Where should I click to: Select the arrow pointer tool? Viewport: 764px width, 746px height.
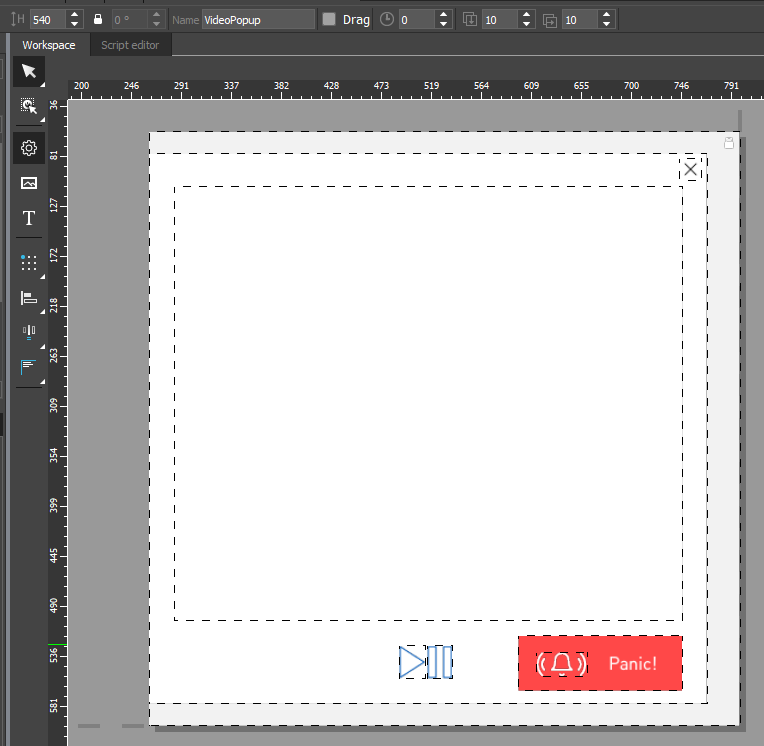29,71
